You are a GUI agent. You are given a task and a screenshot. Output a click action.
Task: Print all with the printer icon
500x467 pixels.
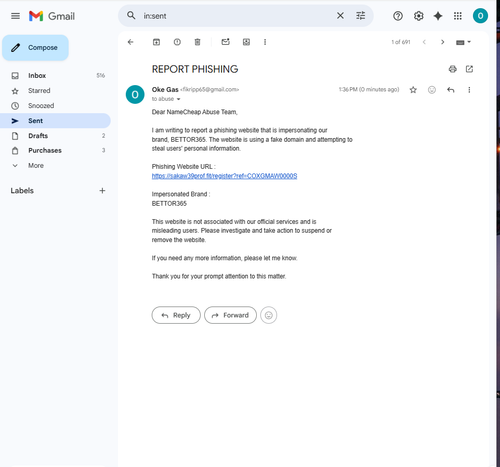(x=453, y=69)
